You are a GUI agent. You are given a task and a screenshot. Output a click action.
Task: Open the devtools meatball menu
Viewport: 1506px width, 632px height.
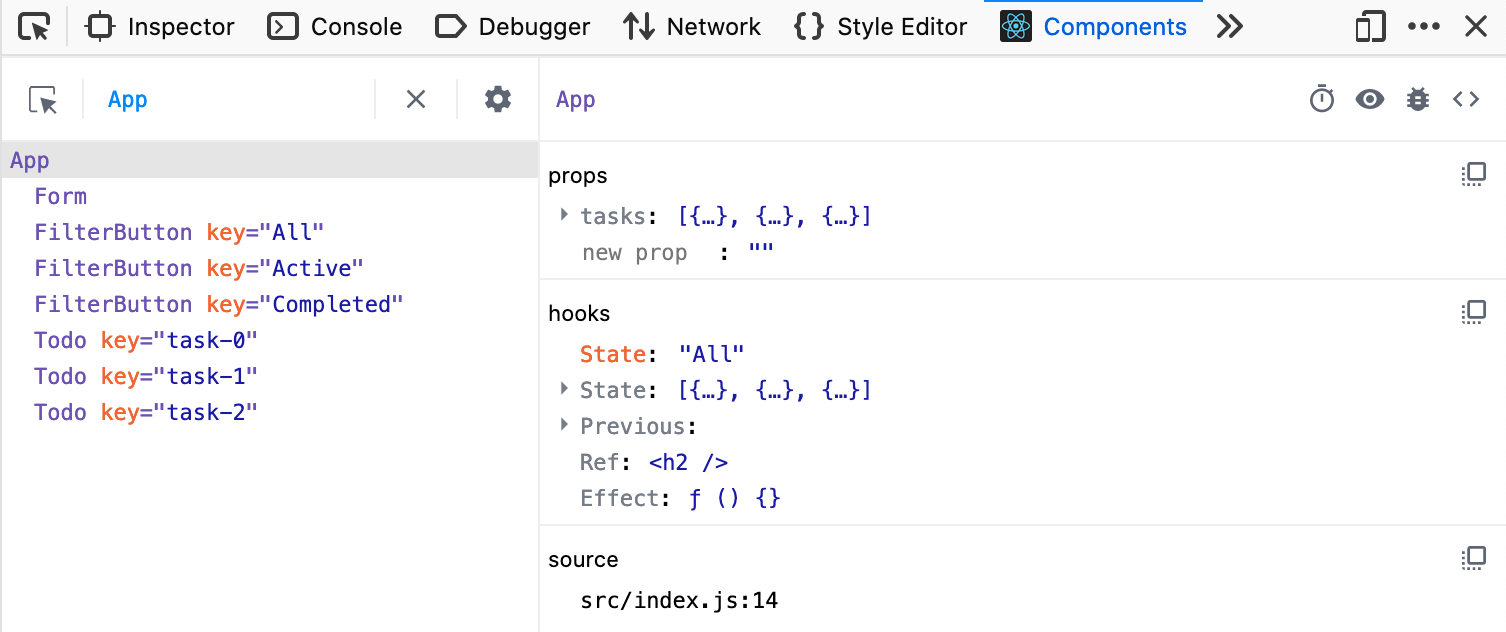point(1423,26)
